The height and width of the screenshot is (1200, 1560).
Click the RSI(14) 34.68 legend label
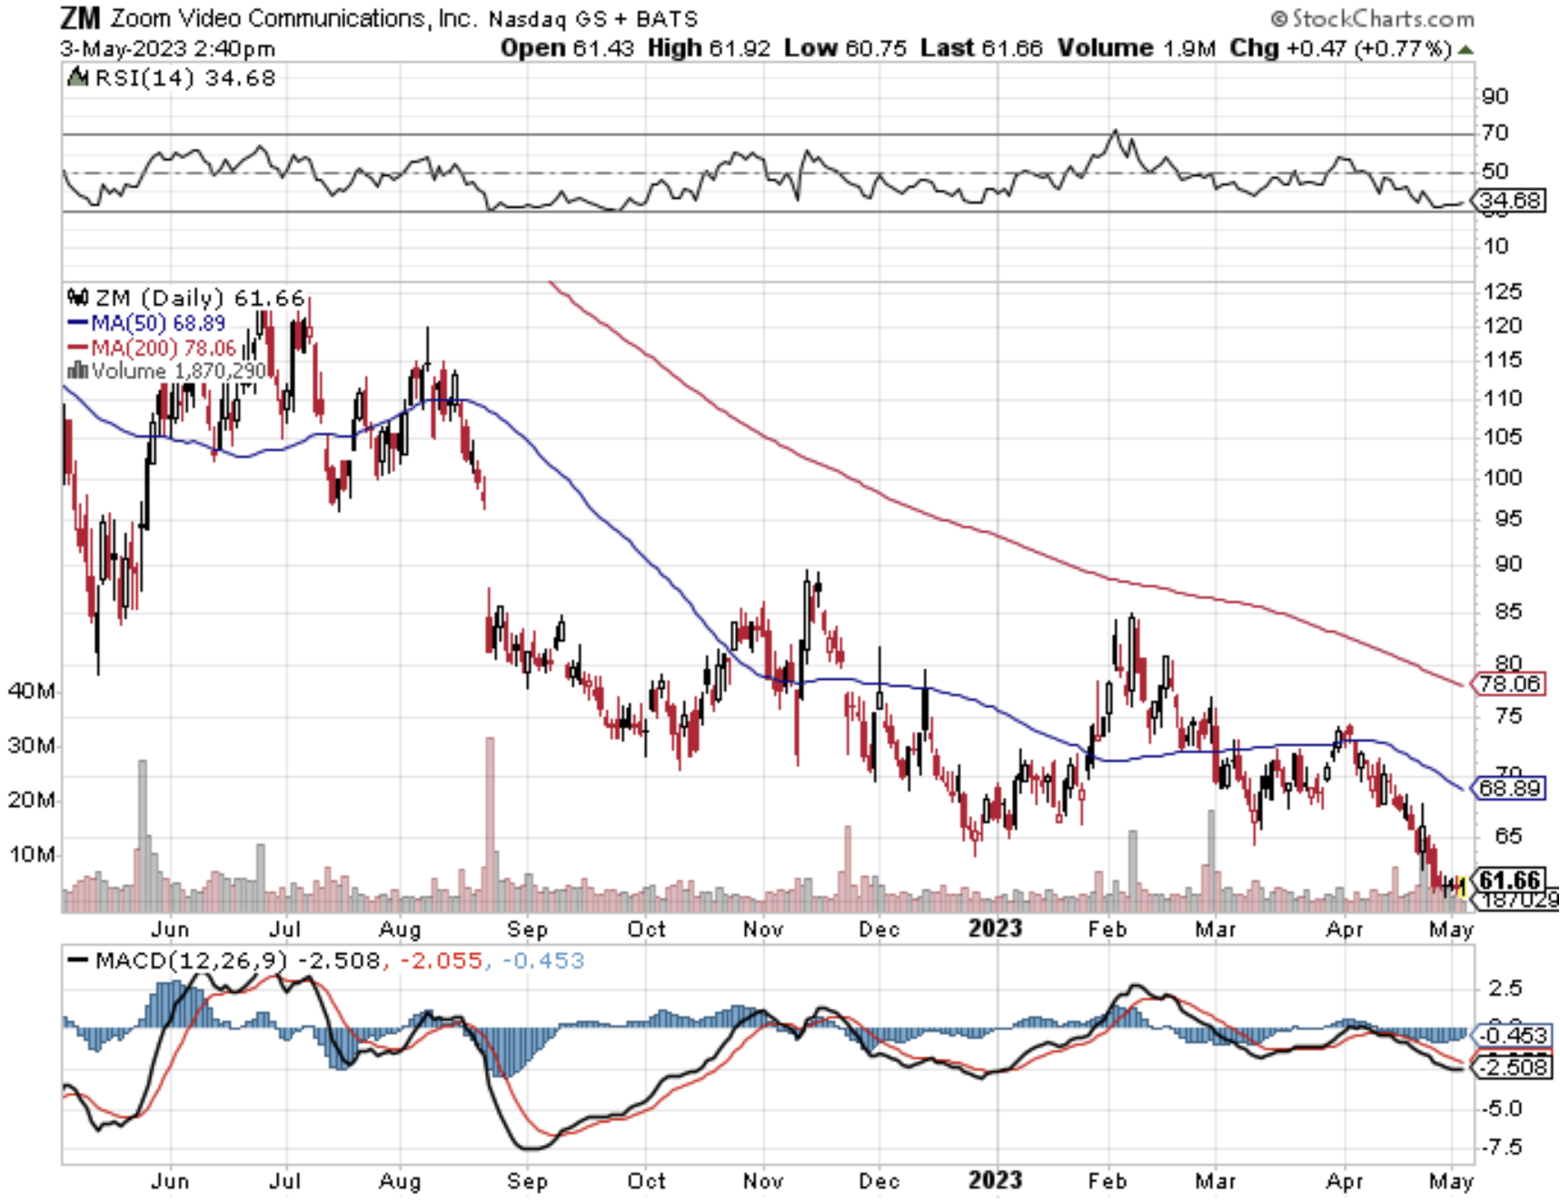click(185, 77)
